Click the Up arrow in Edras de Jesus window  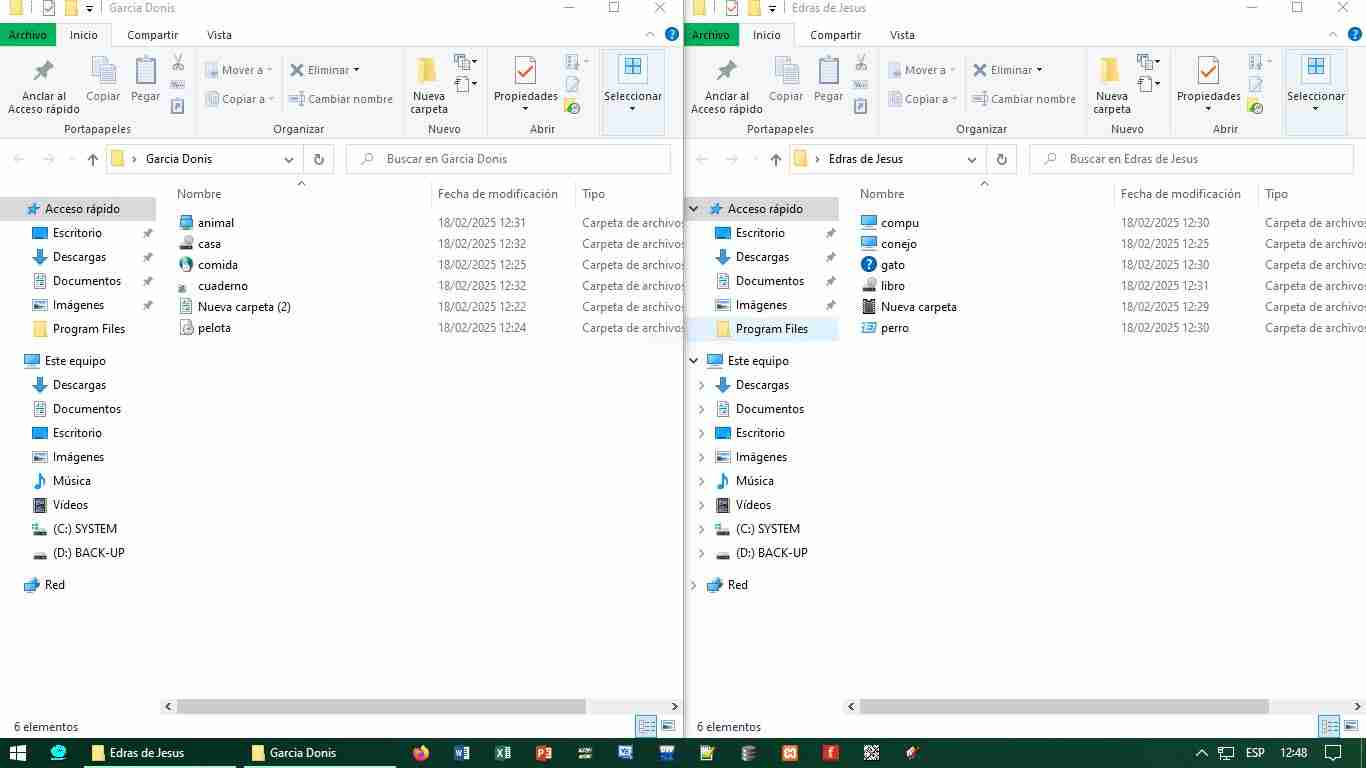click(776, 159)
